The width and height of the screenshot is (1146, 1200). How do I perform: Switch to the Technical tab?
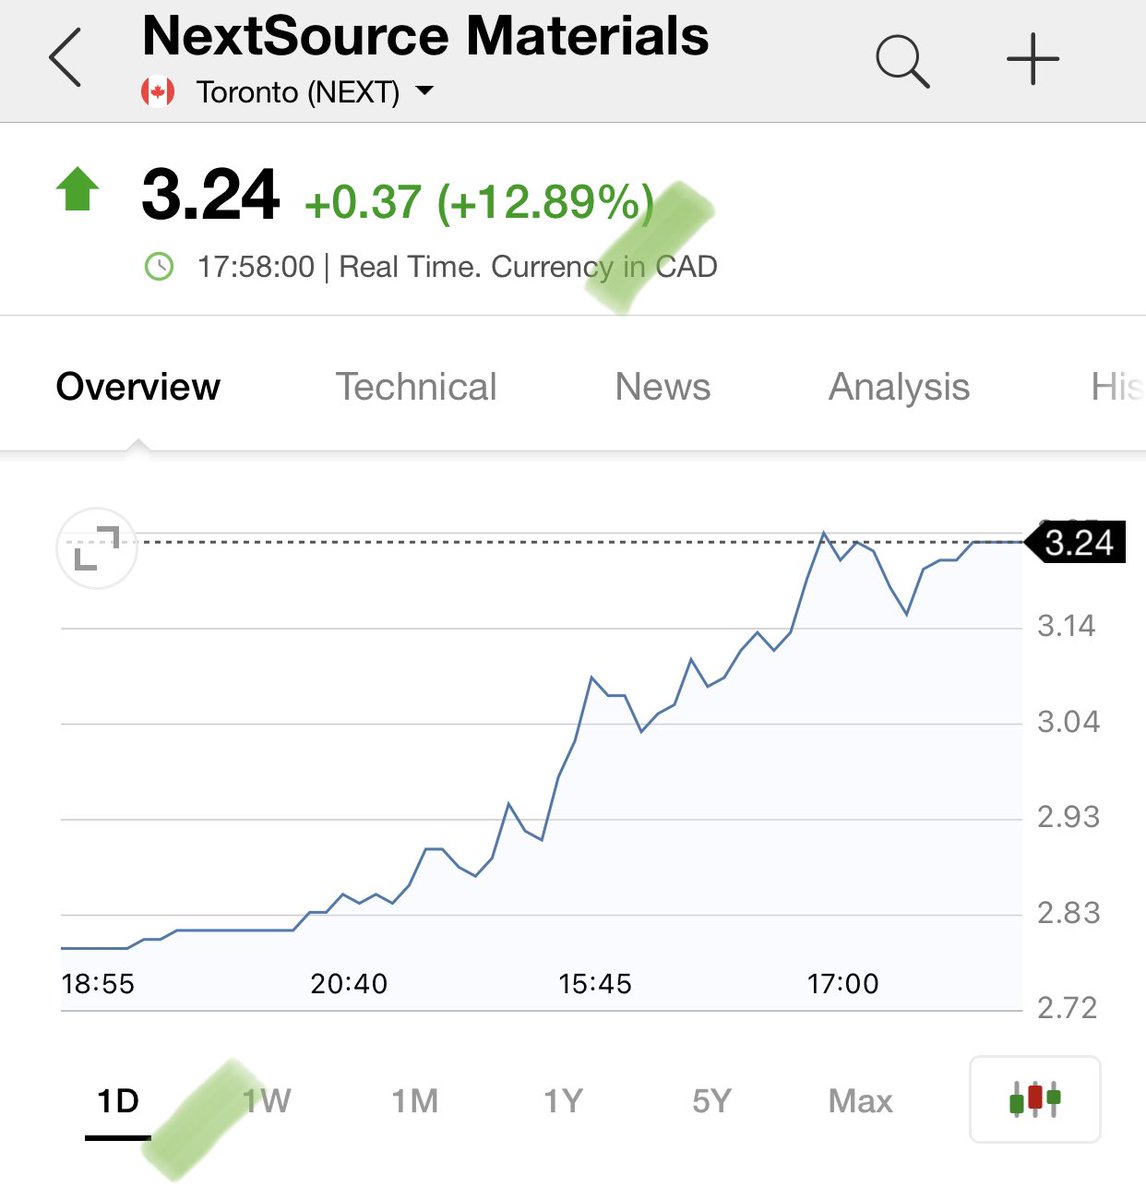416,387
